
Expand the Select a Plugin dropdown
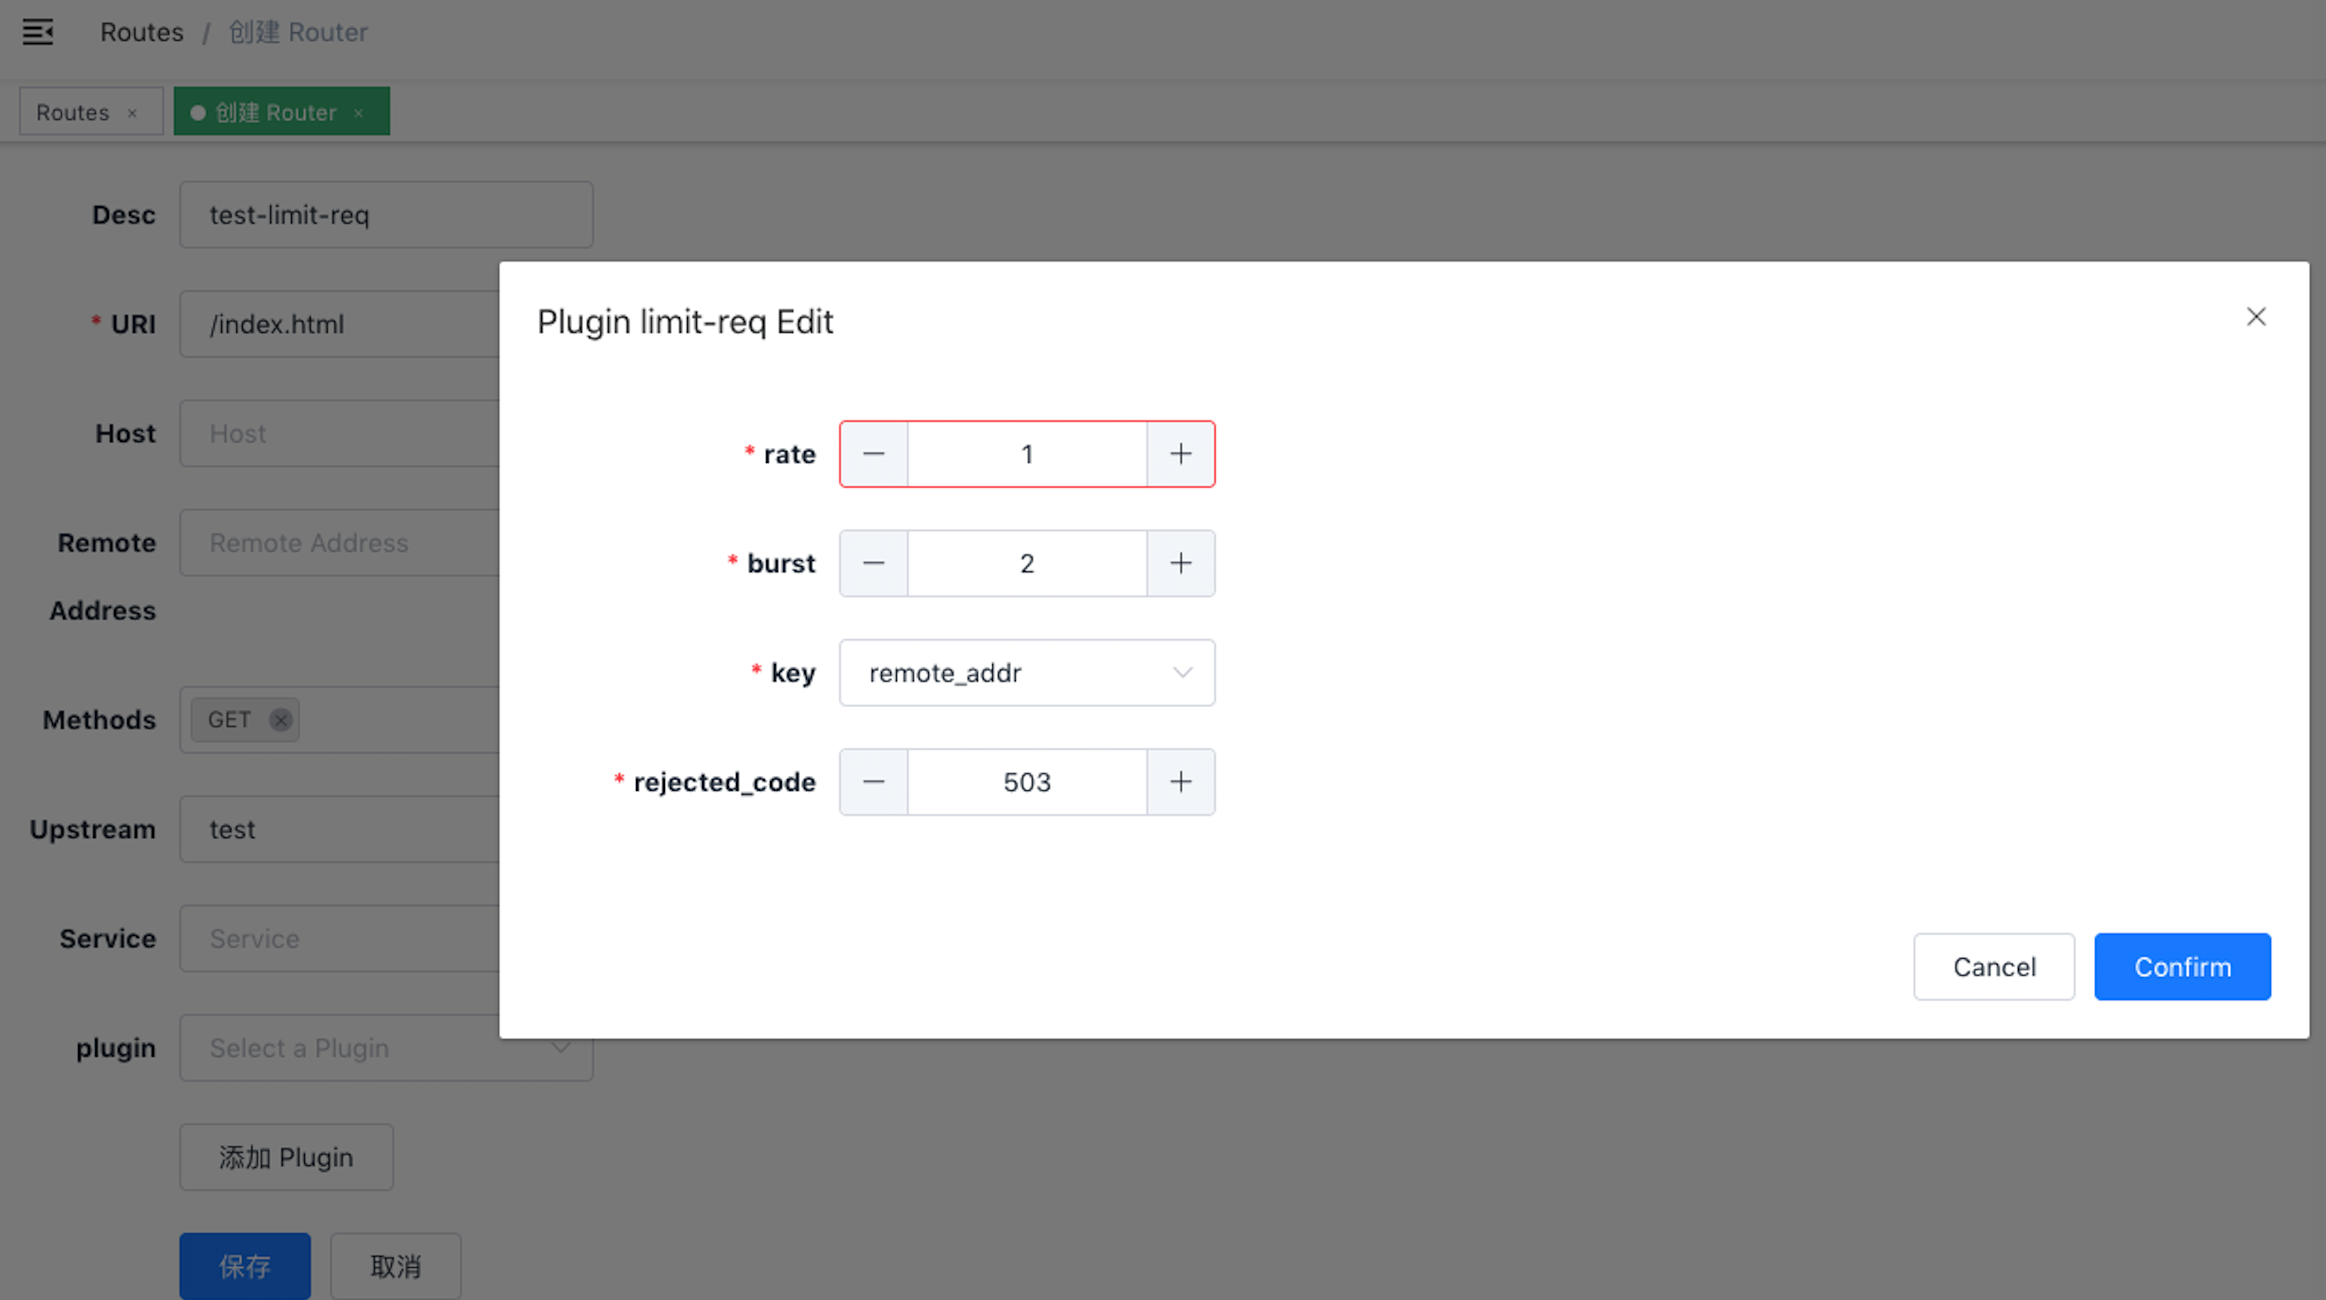point(385,1048)
